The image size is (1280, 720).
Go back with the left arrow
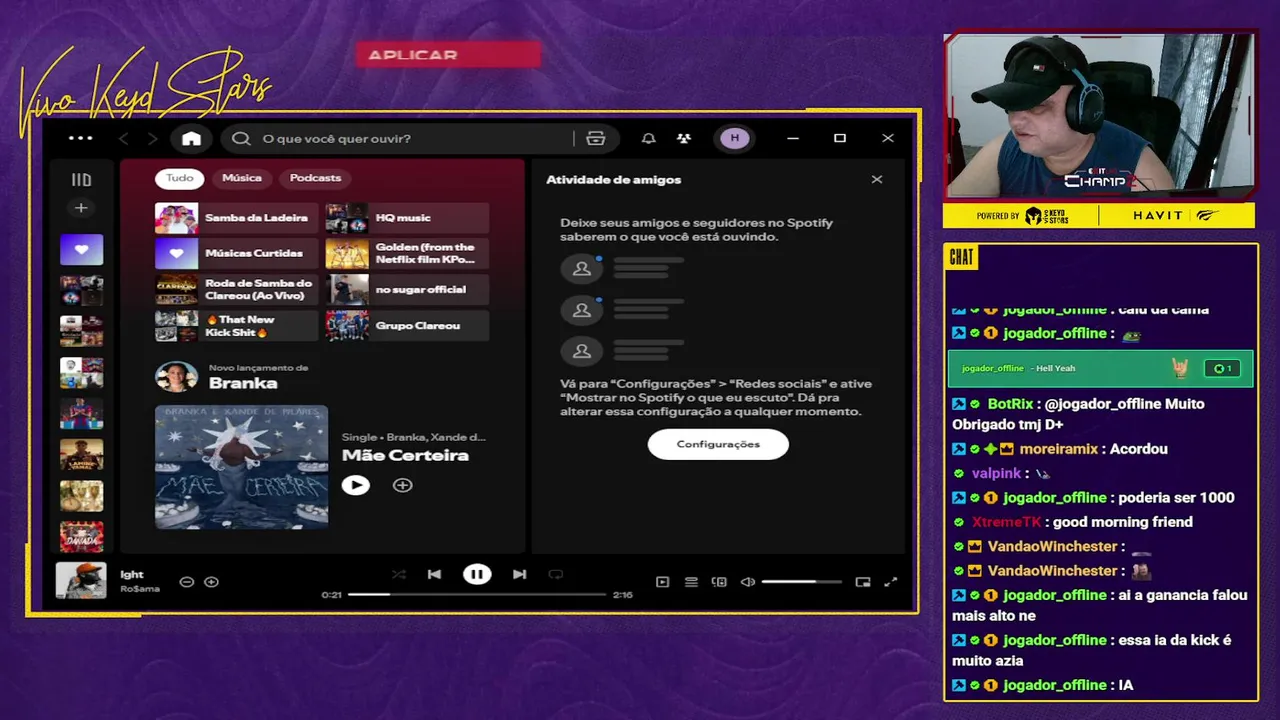[124, 138]
